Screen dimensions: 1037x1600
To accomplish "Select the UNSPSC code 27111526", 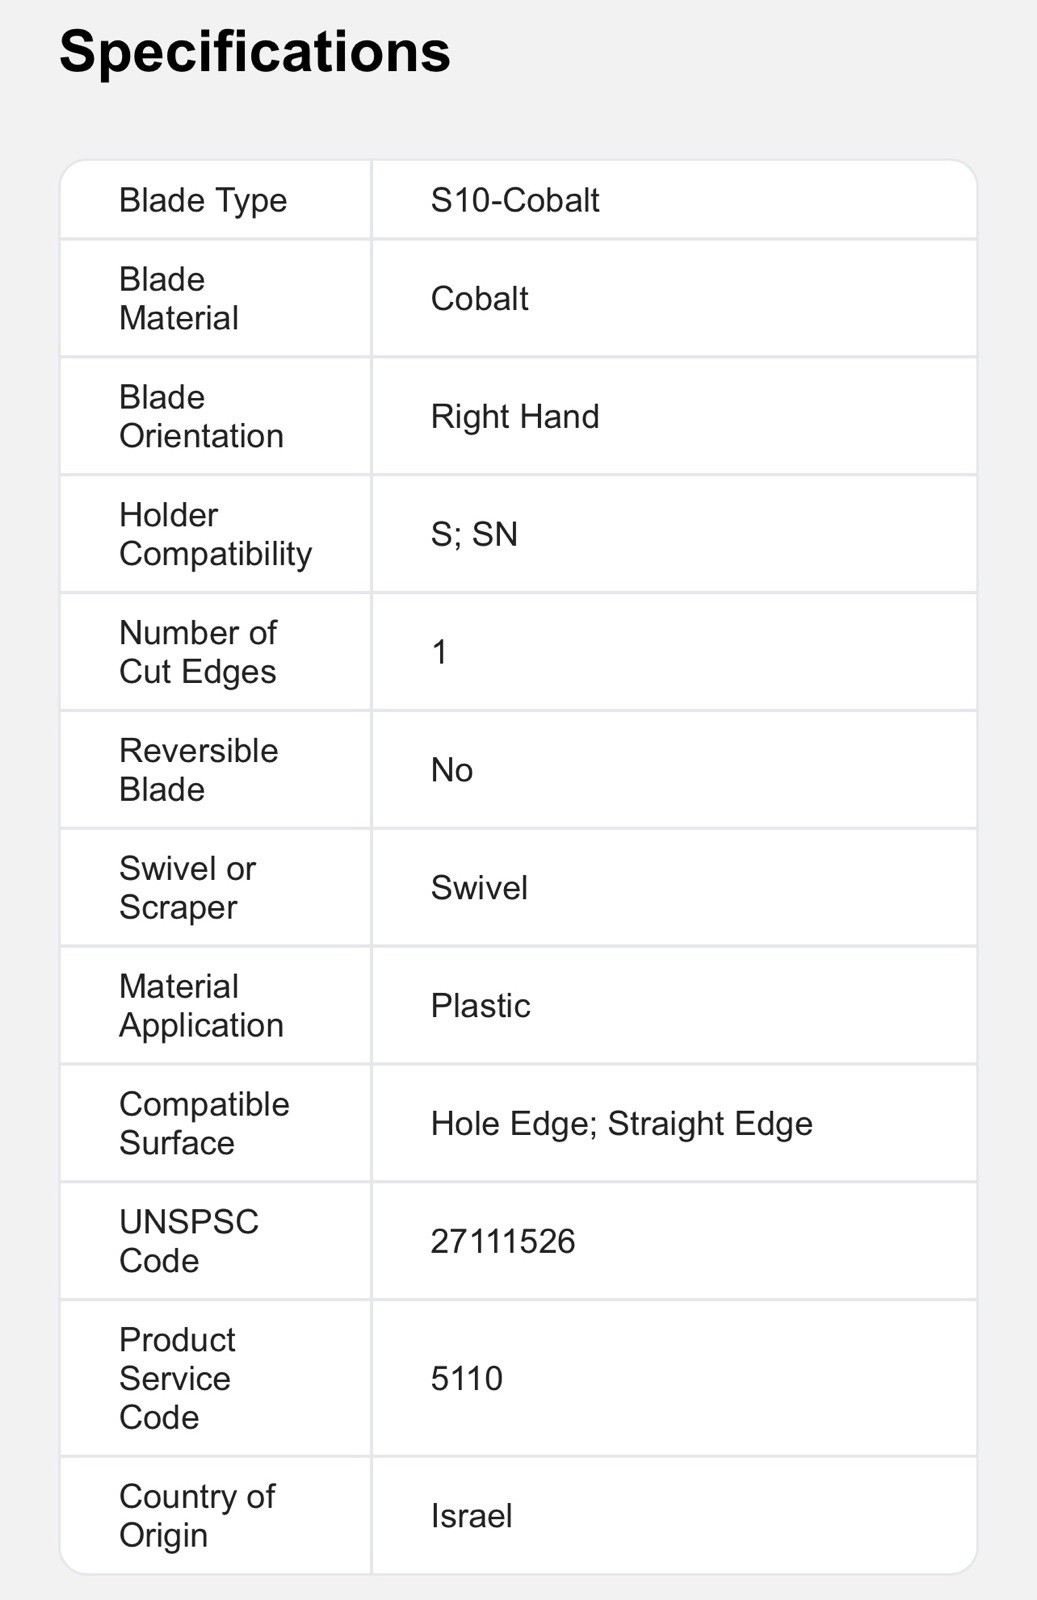I will pos(503,1241).
